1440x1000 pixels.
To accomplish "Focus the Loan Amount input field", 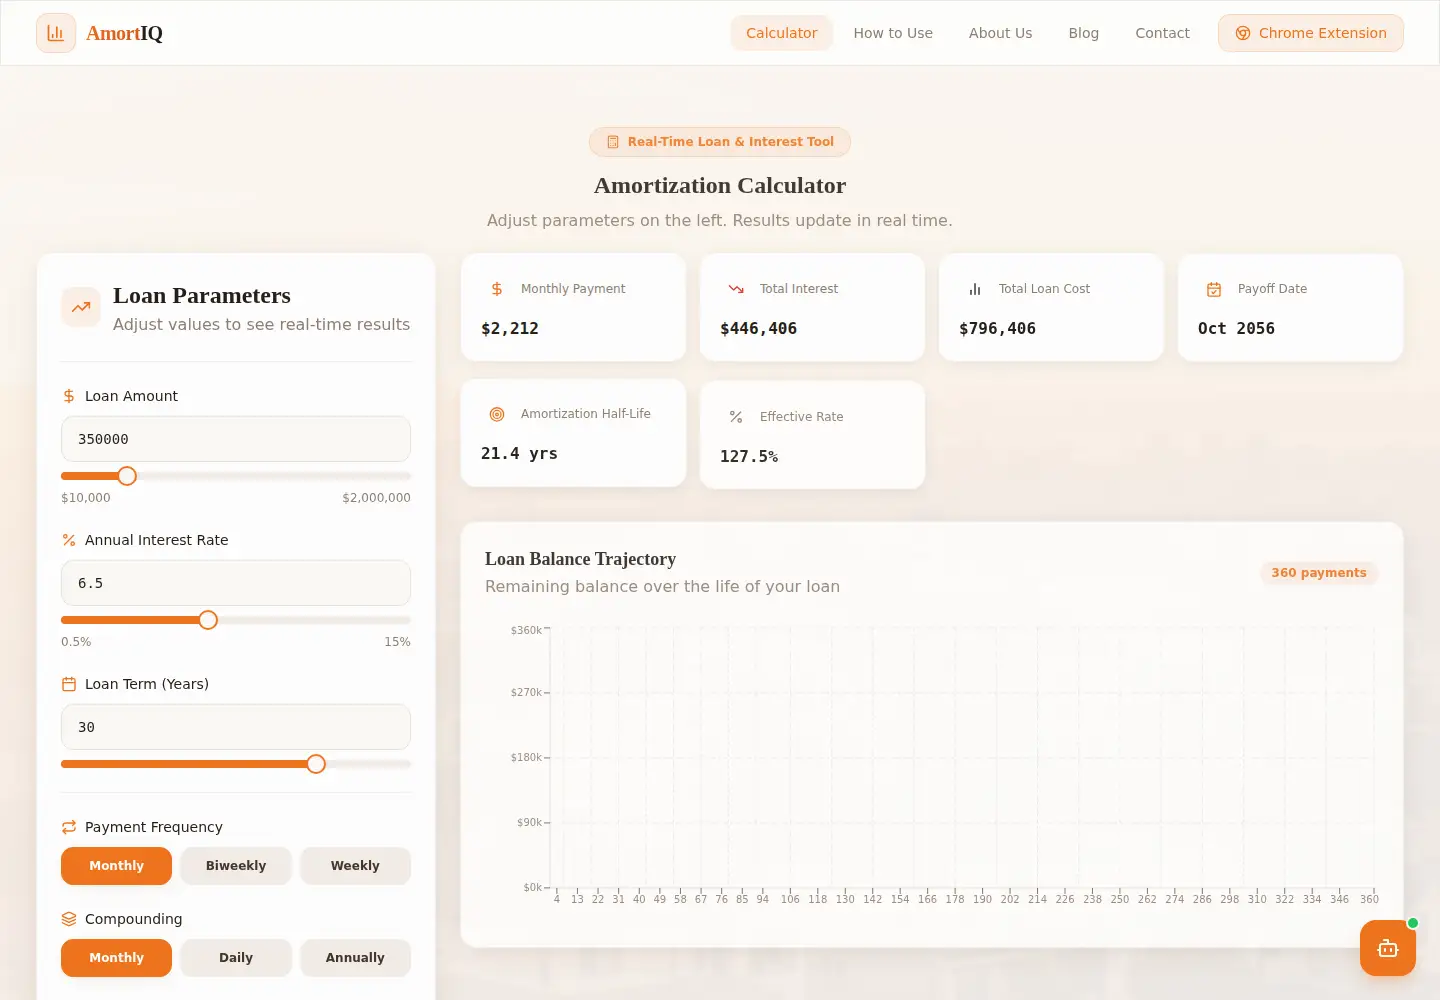I will pos(236,439).
